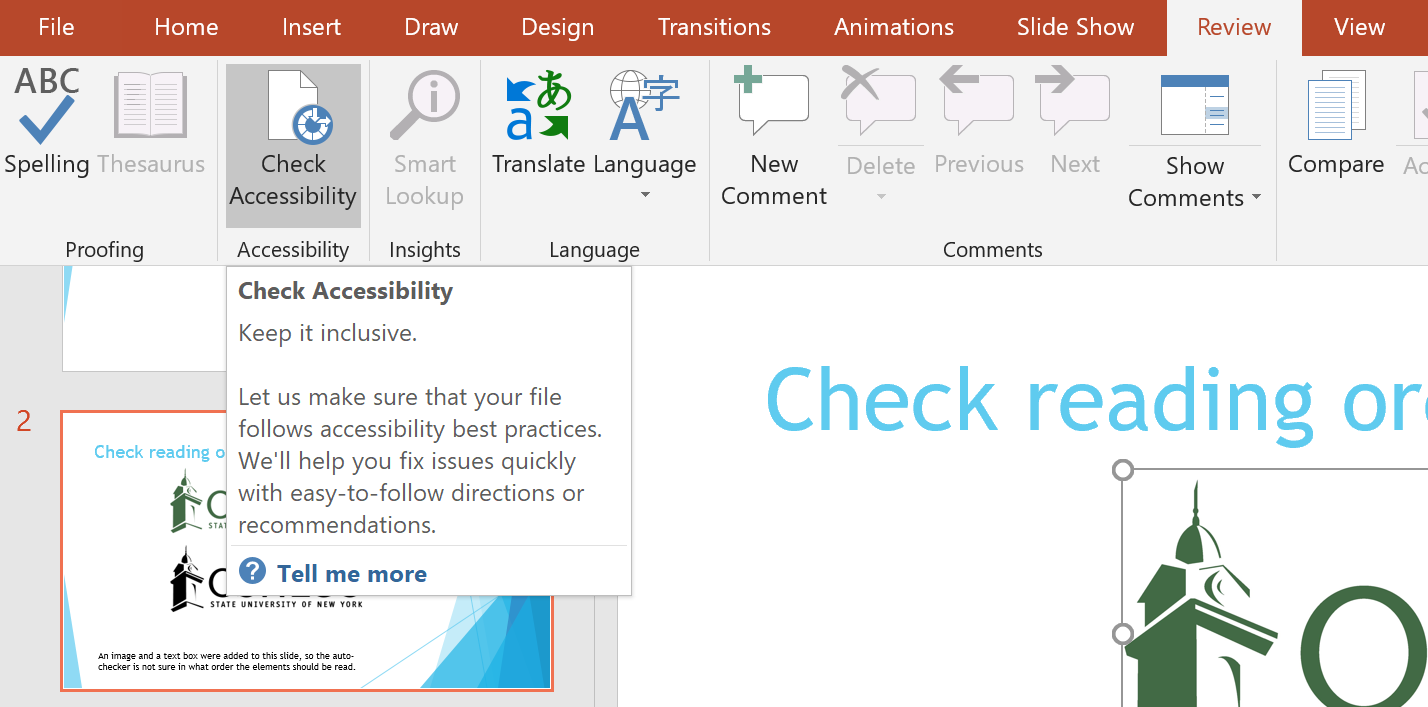The width and height of the screenshot is (1428, 707).
Task: Open the Thesaurus tool
Action: point(151,123)
